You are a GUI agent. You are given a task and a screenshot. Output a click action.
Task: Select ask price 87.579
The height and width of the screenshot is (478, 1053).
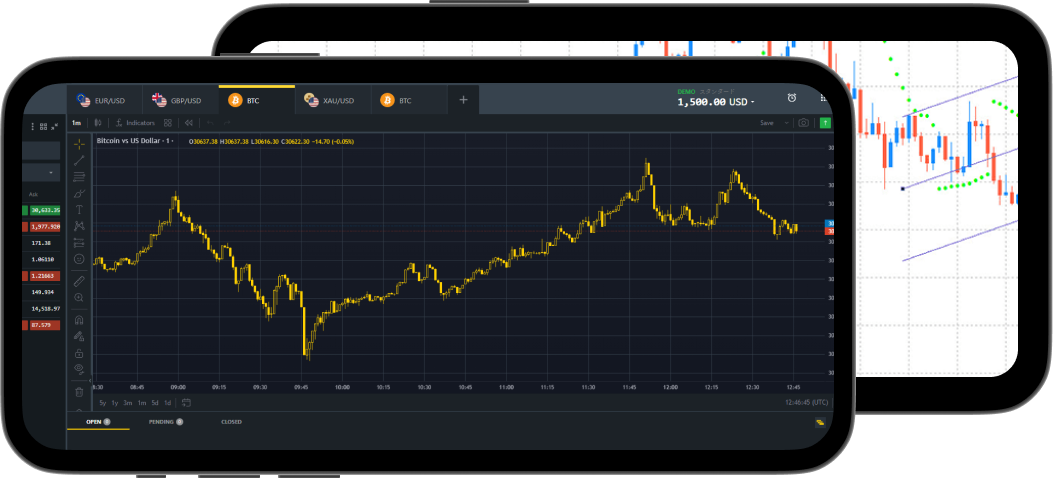tap(44, 325)
